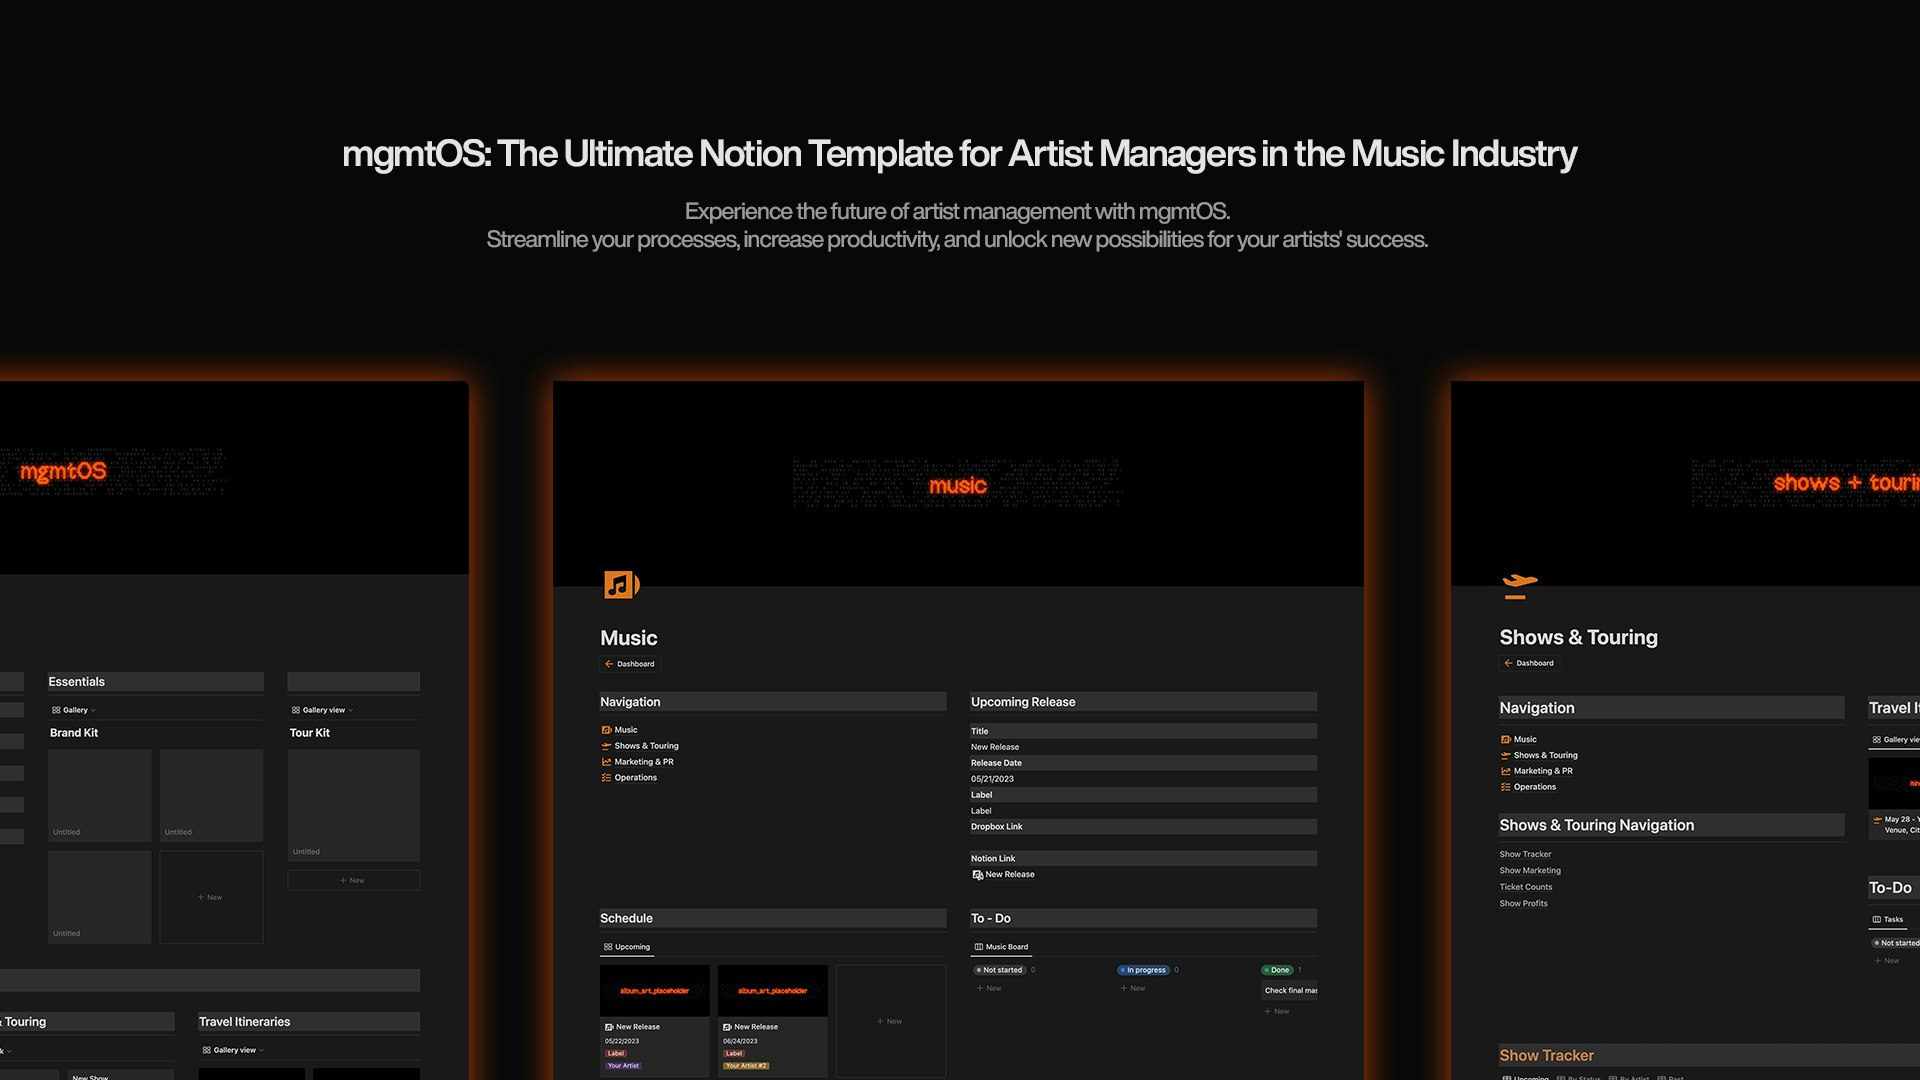
Task: Click the back arrow on Shows & Touring Dashboard button
Action: [1508, 663]
